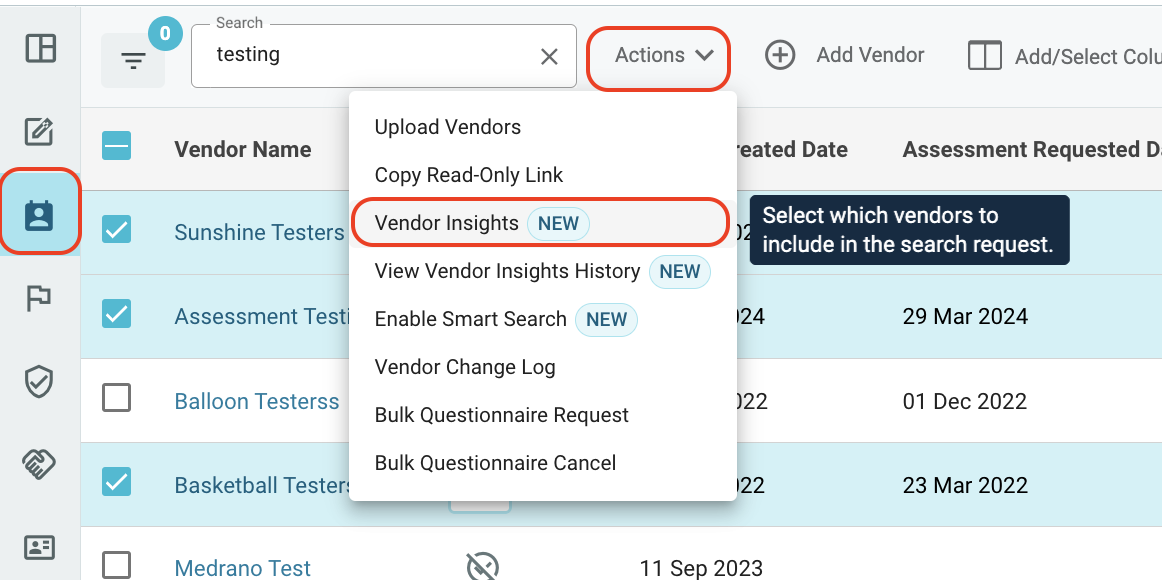Click the plus icon for Add Vendor
Screen dimensions: 1162x580
pos(780,56)
